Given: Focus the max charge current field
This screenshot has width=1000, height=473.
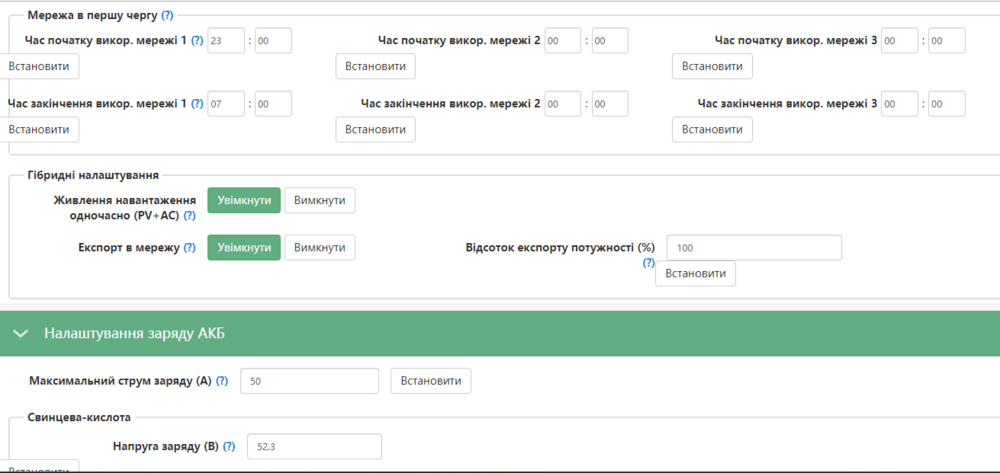Looking at the screenshot, I should [310, 381].
